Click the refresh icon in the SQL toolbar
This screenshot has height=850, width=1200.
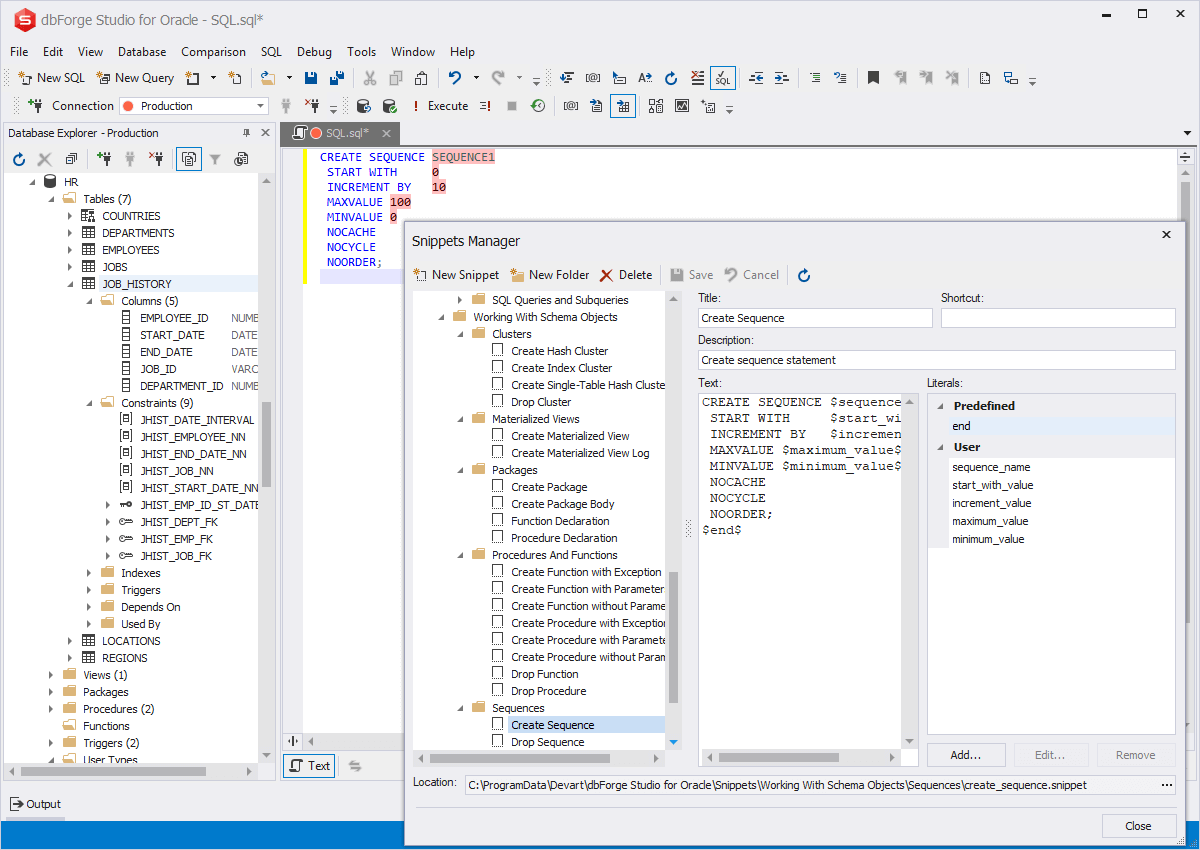671,78
